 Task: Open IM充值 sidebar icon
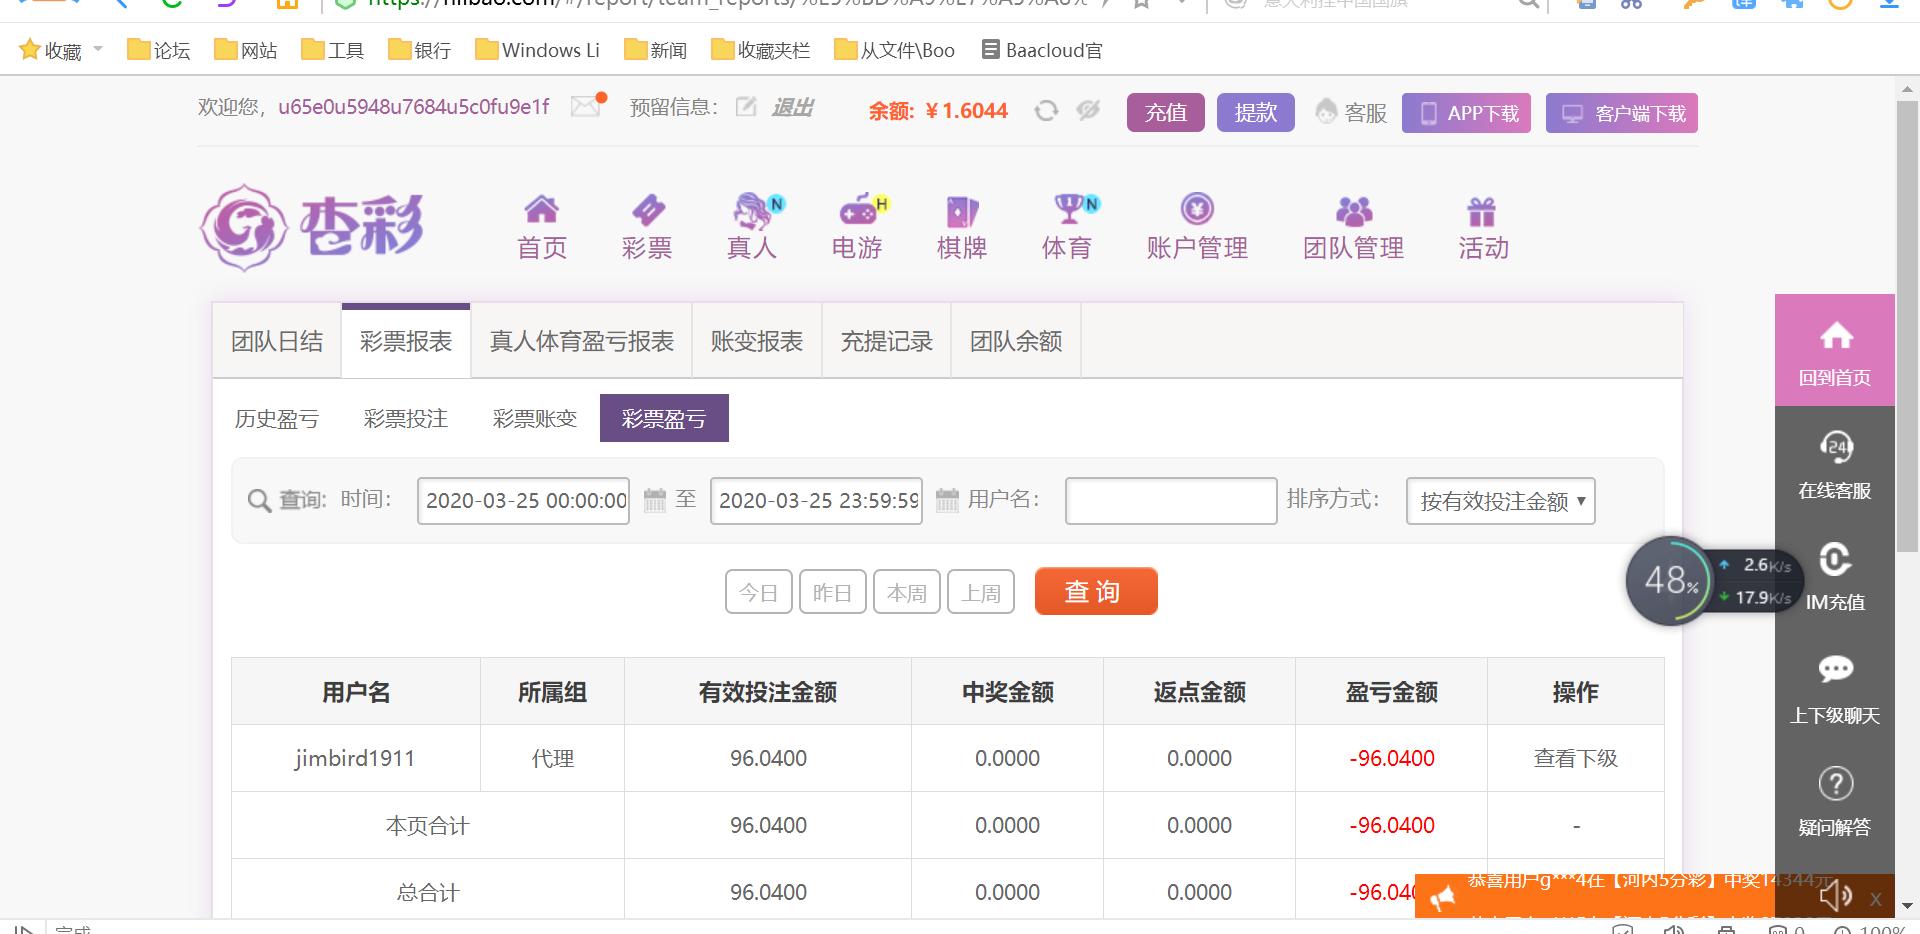1835,559
